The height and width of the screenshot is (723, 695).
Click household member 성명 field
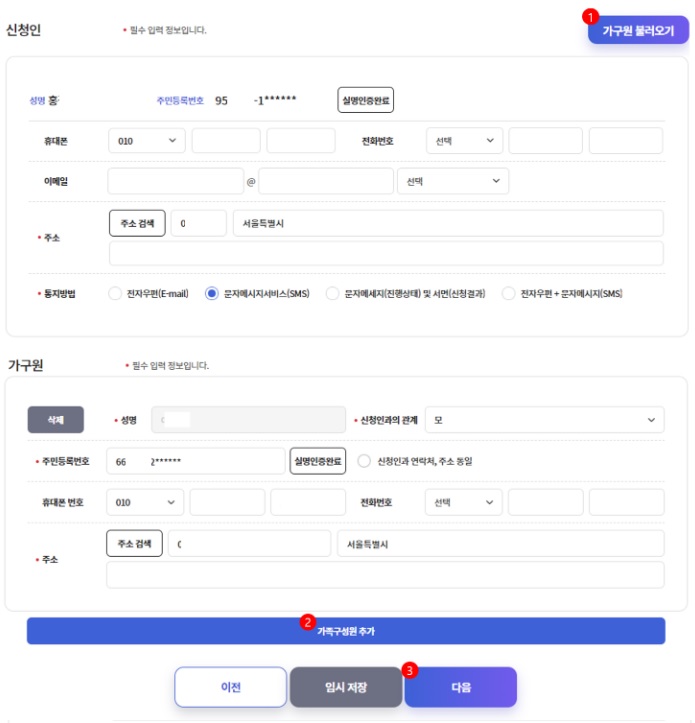(x=248, y=420)
